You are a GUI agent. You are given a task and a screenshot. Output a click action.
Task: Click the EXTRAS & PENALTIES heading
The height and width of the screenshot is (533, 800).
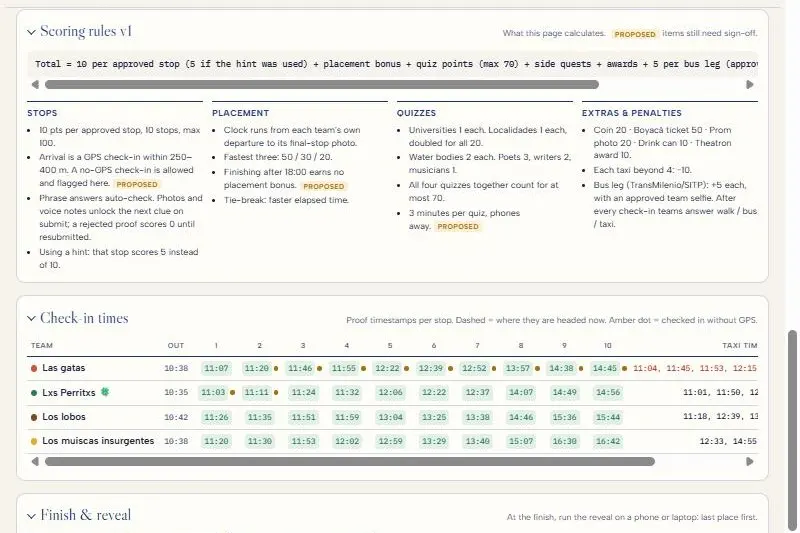632,113
